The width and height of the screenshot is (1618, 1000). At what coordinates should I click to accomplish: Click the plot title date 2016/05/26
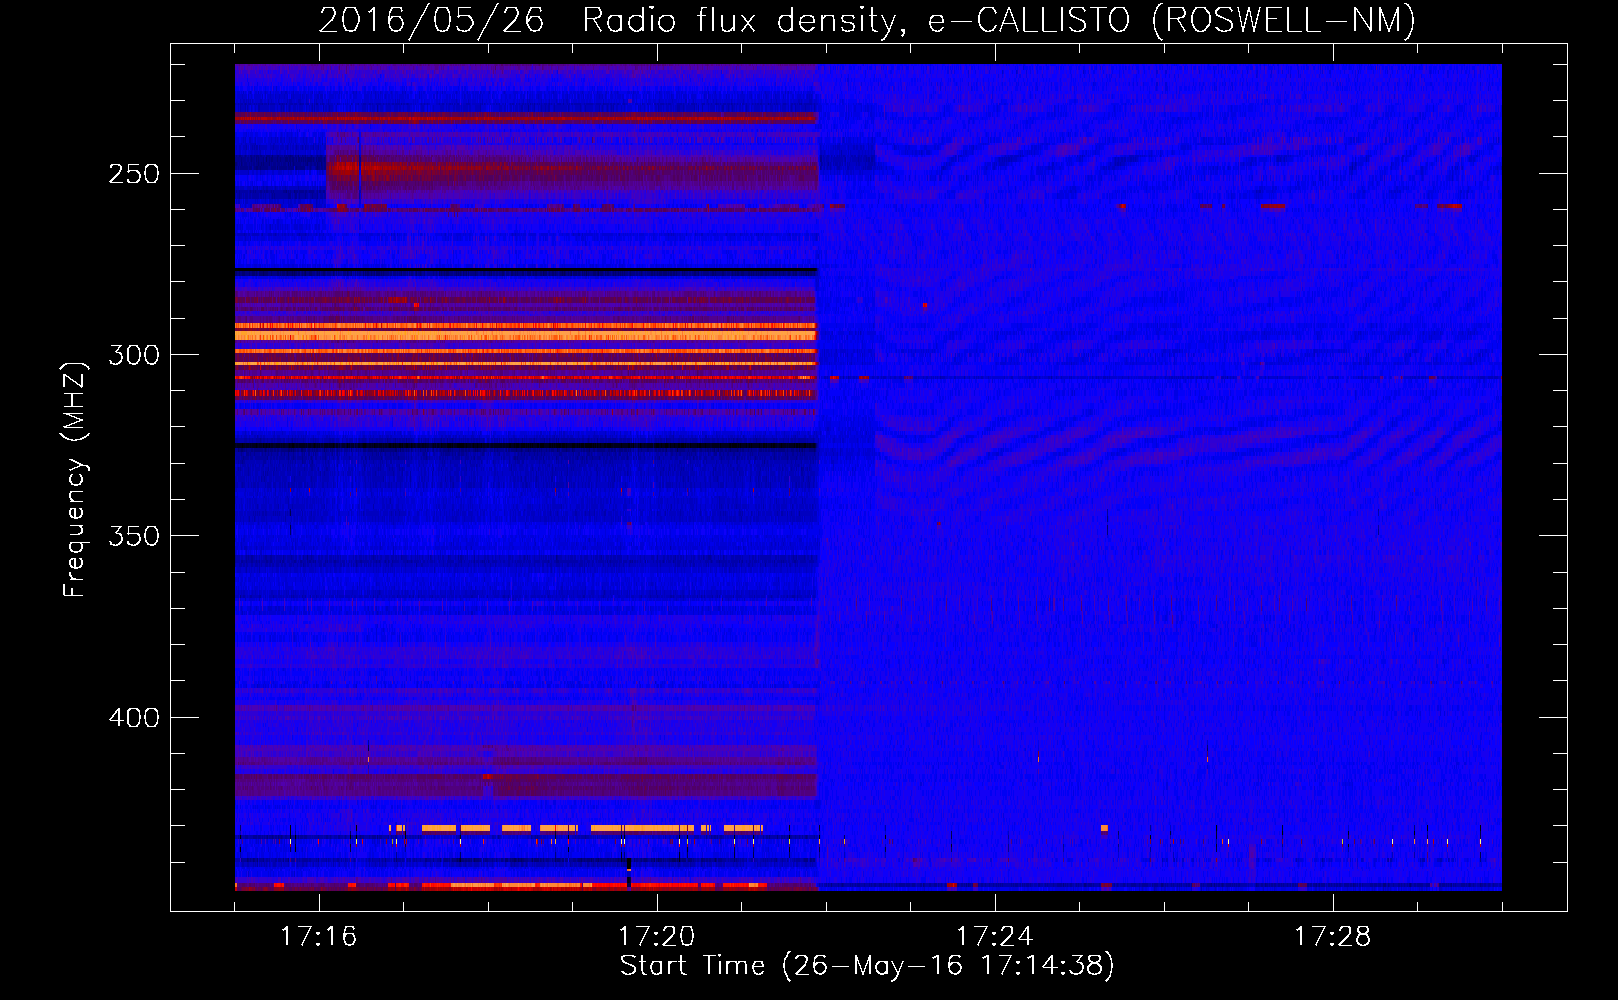(431, 20)
